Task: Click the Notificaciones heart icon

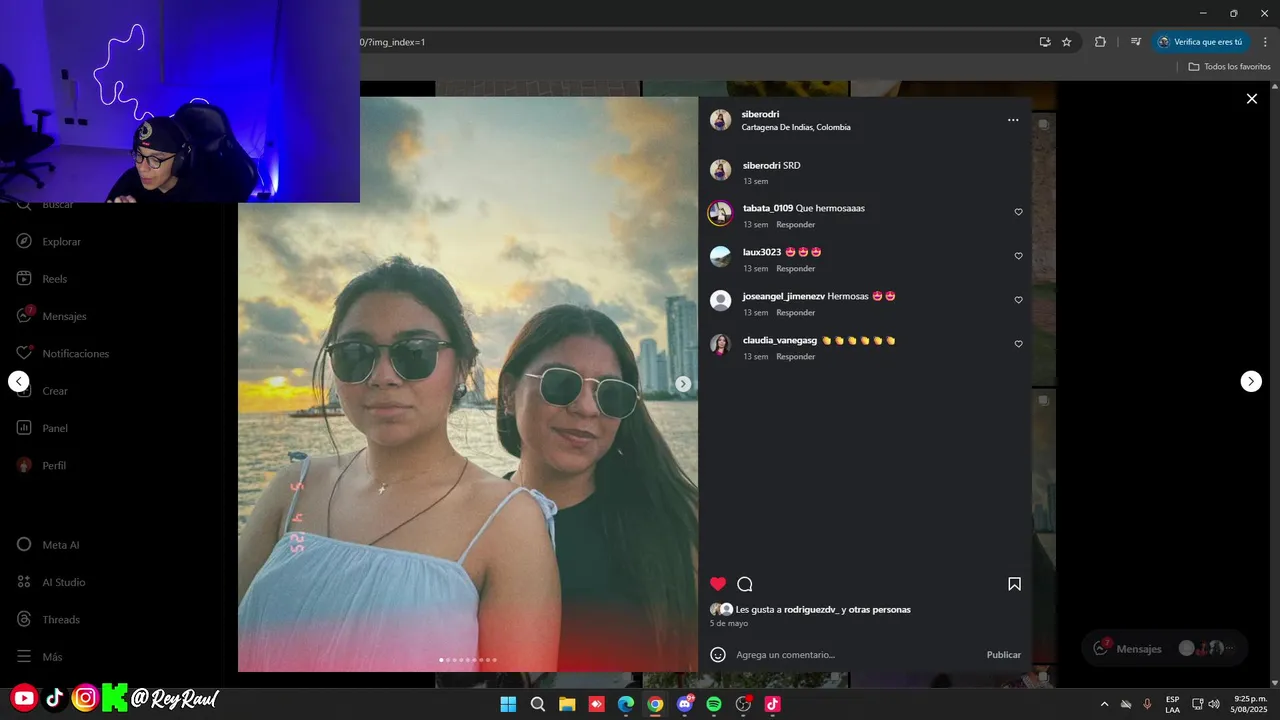Action: click(24, 354)
